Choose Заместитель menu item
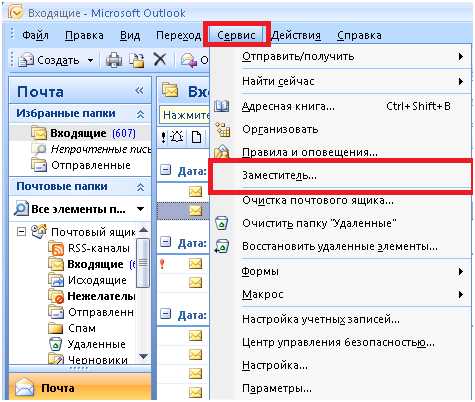The height and width of the screenshot is (402, 475). tap(341, 176)
